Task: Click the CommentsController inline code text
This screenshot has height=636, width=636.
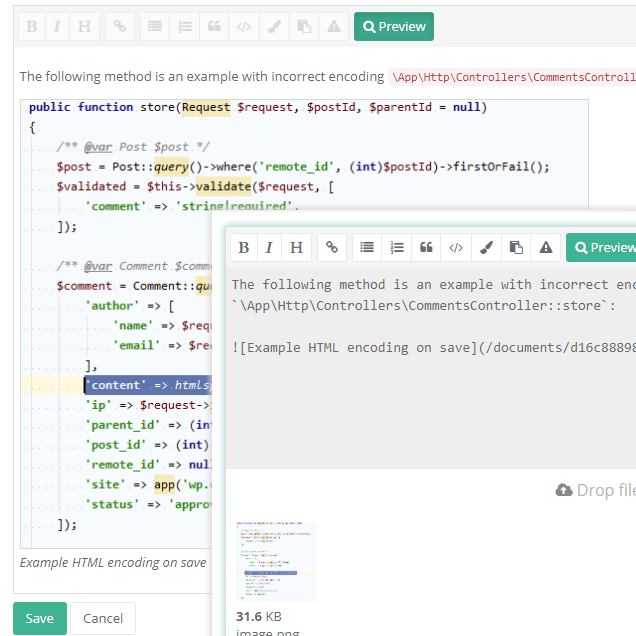Action: tap(512, 77)
